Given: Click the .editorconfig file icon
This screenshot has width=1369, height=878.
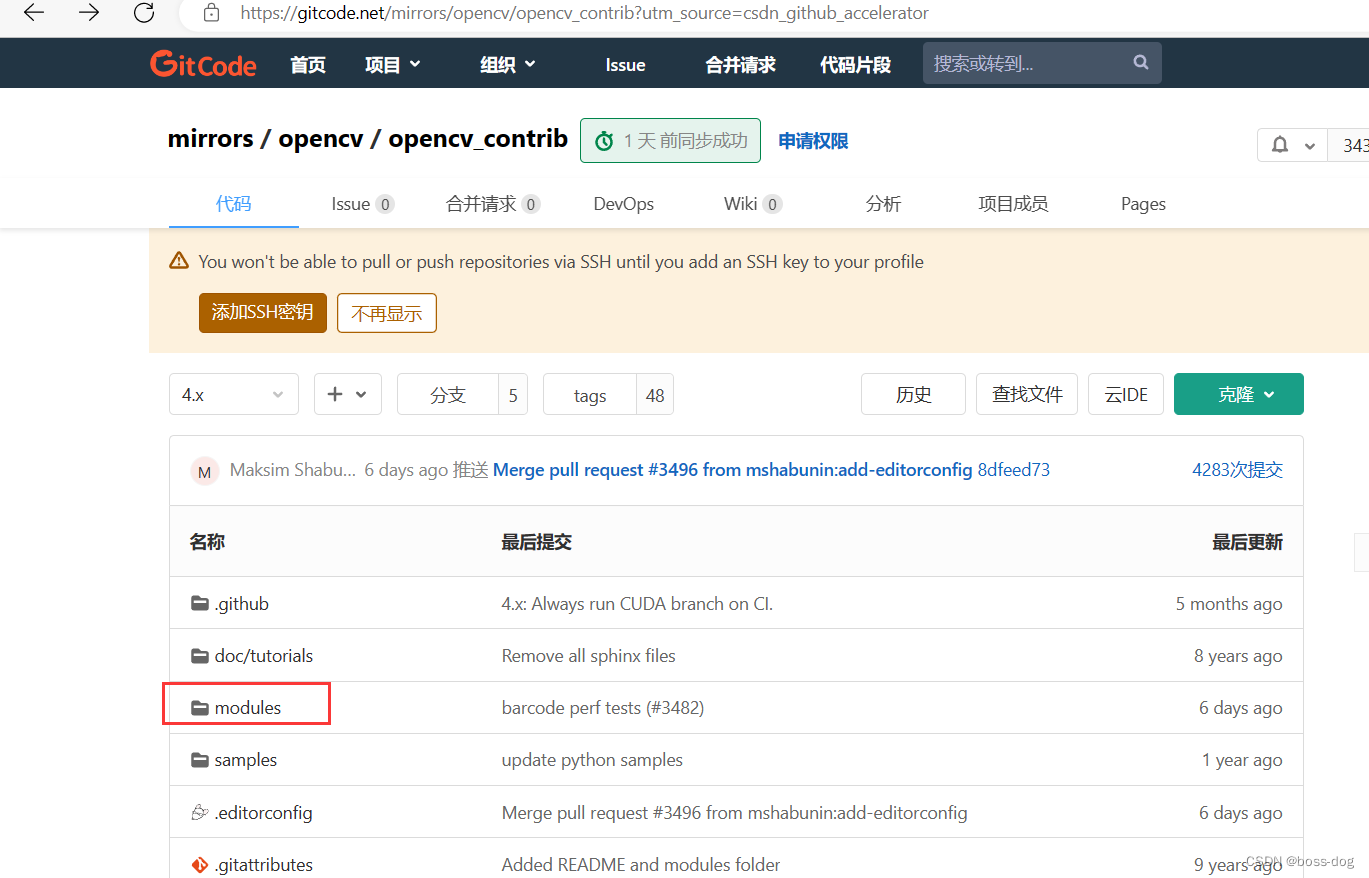Looking at the screenshot, I should point(199,813).
